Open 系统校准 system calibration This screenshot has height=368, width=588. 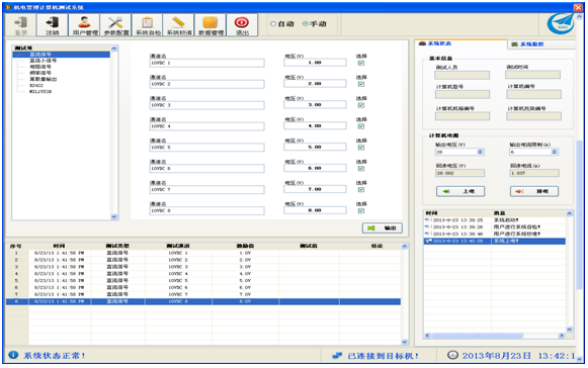[x=179, y=25]
